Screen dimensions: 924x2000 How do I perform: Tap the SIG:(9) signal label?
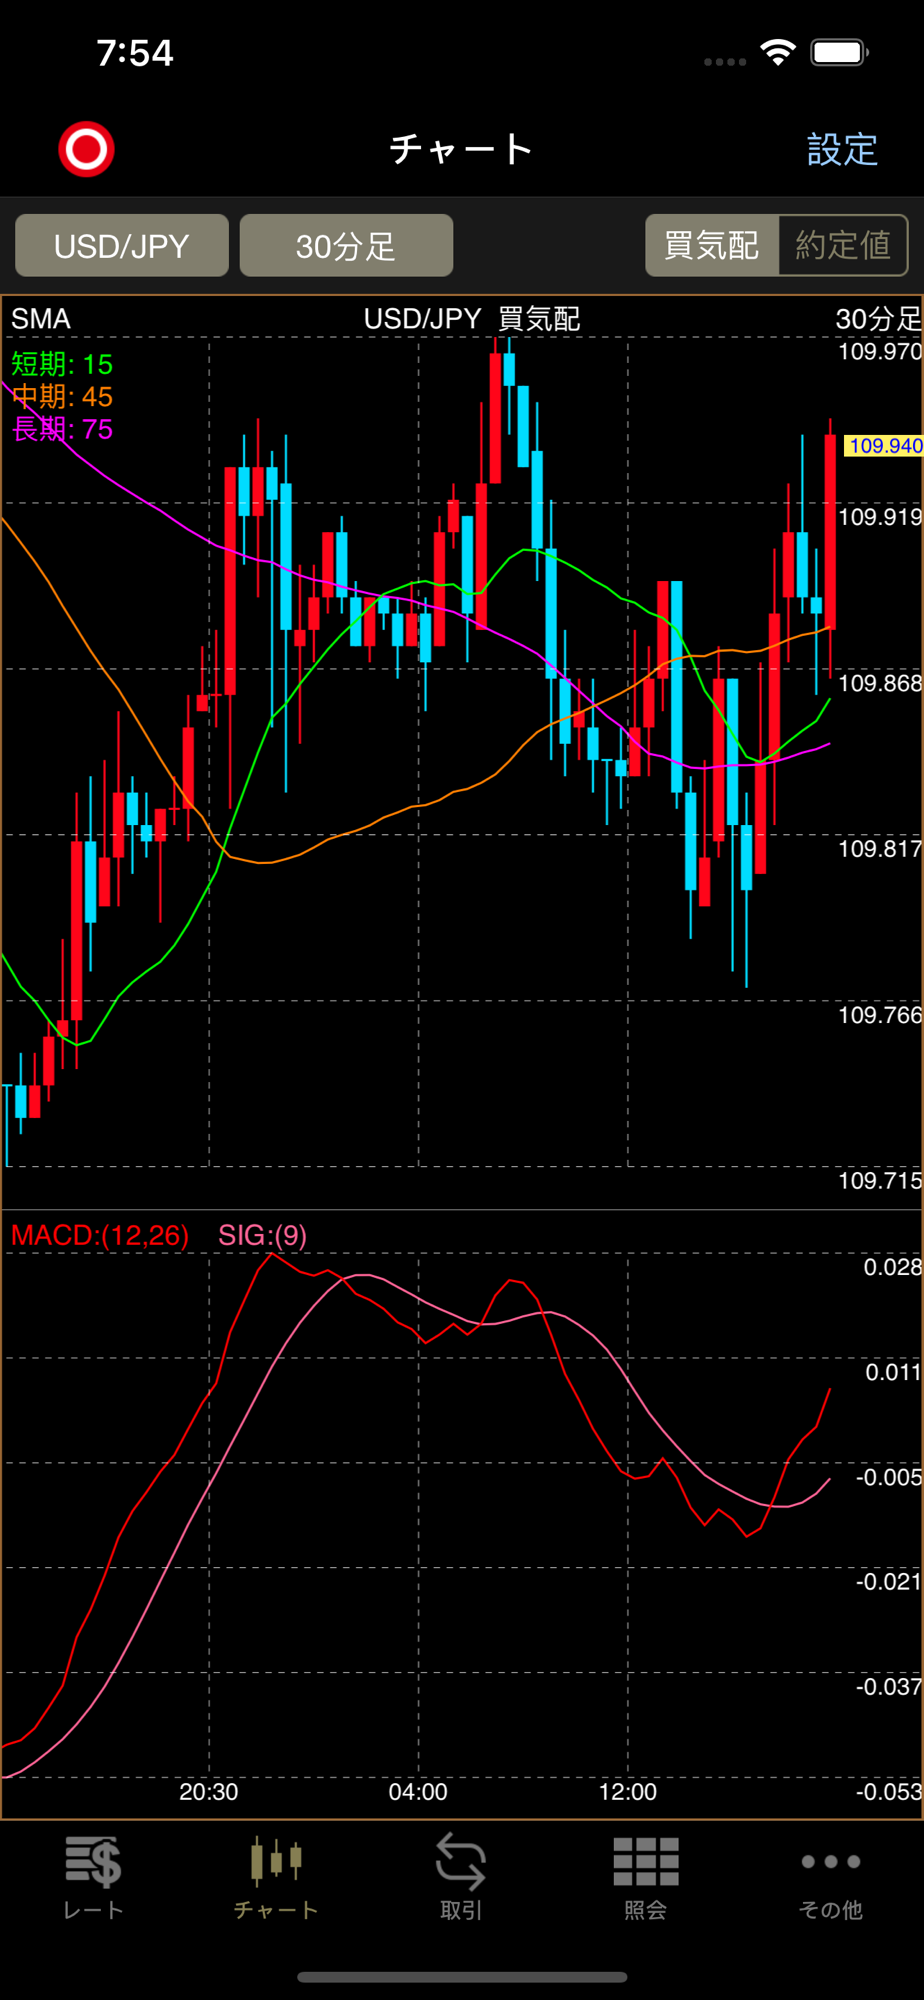point(262,1236)
